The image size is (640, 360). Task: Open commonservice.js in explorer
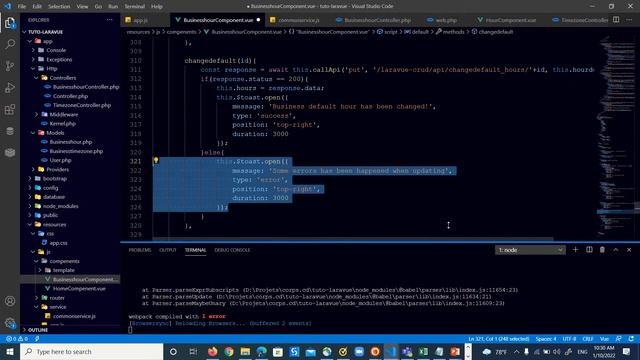click(74, 316)
